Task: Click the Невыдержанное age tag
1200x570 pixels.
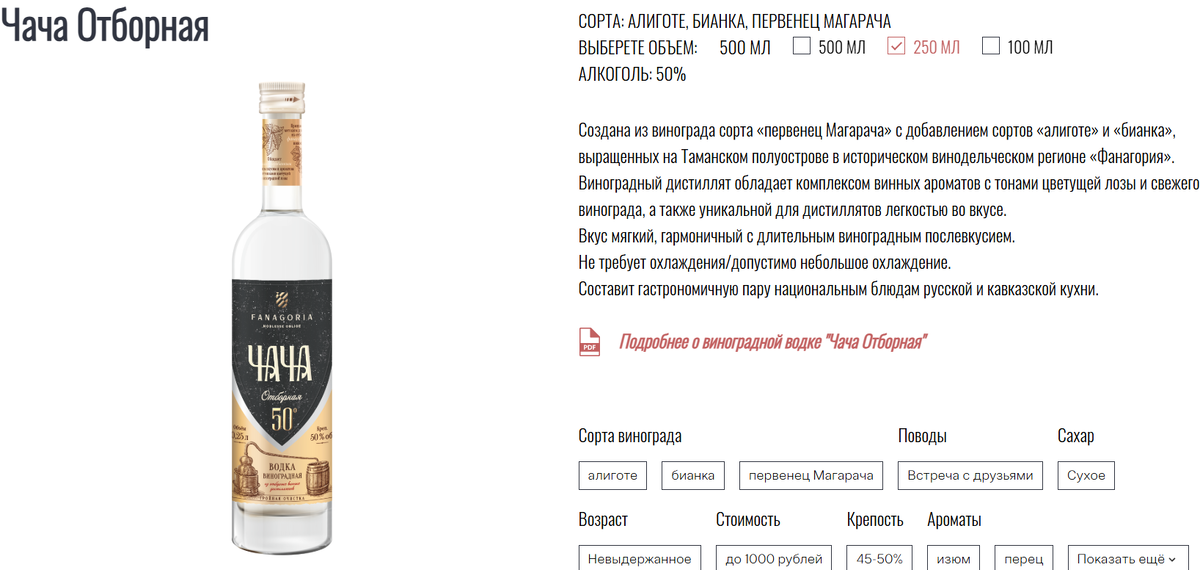Action: click(640, 559)
